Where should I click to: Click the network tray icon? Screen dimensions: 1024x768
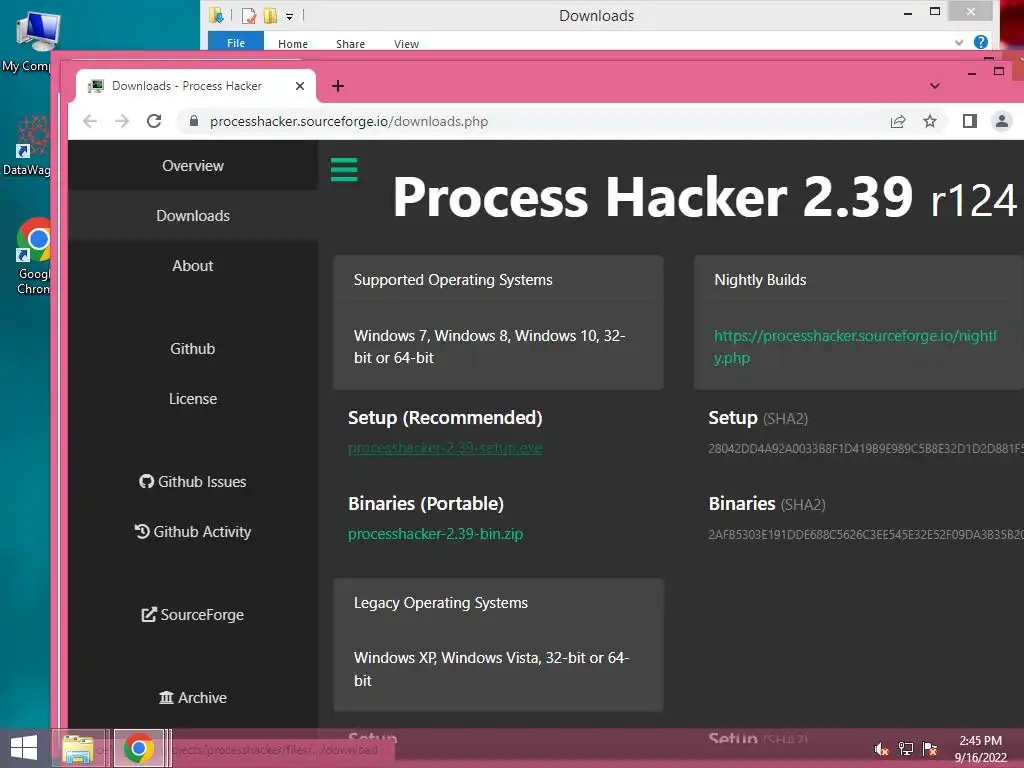coord(906,749)
